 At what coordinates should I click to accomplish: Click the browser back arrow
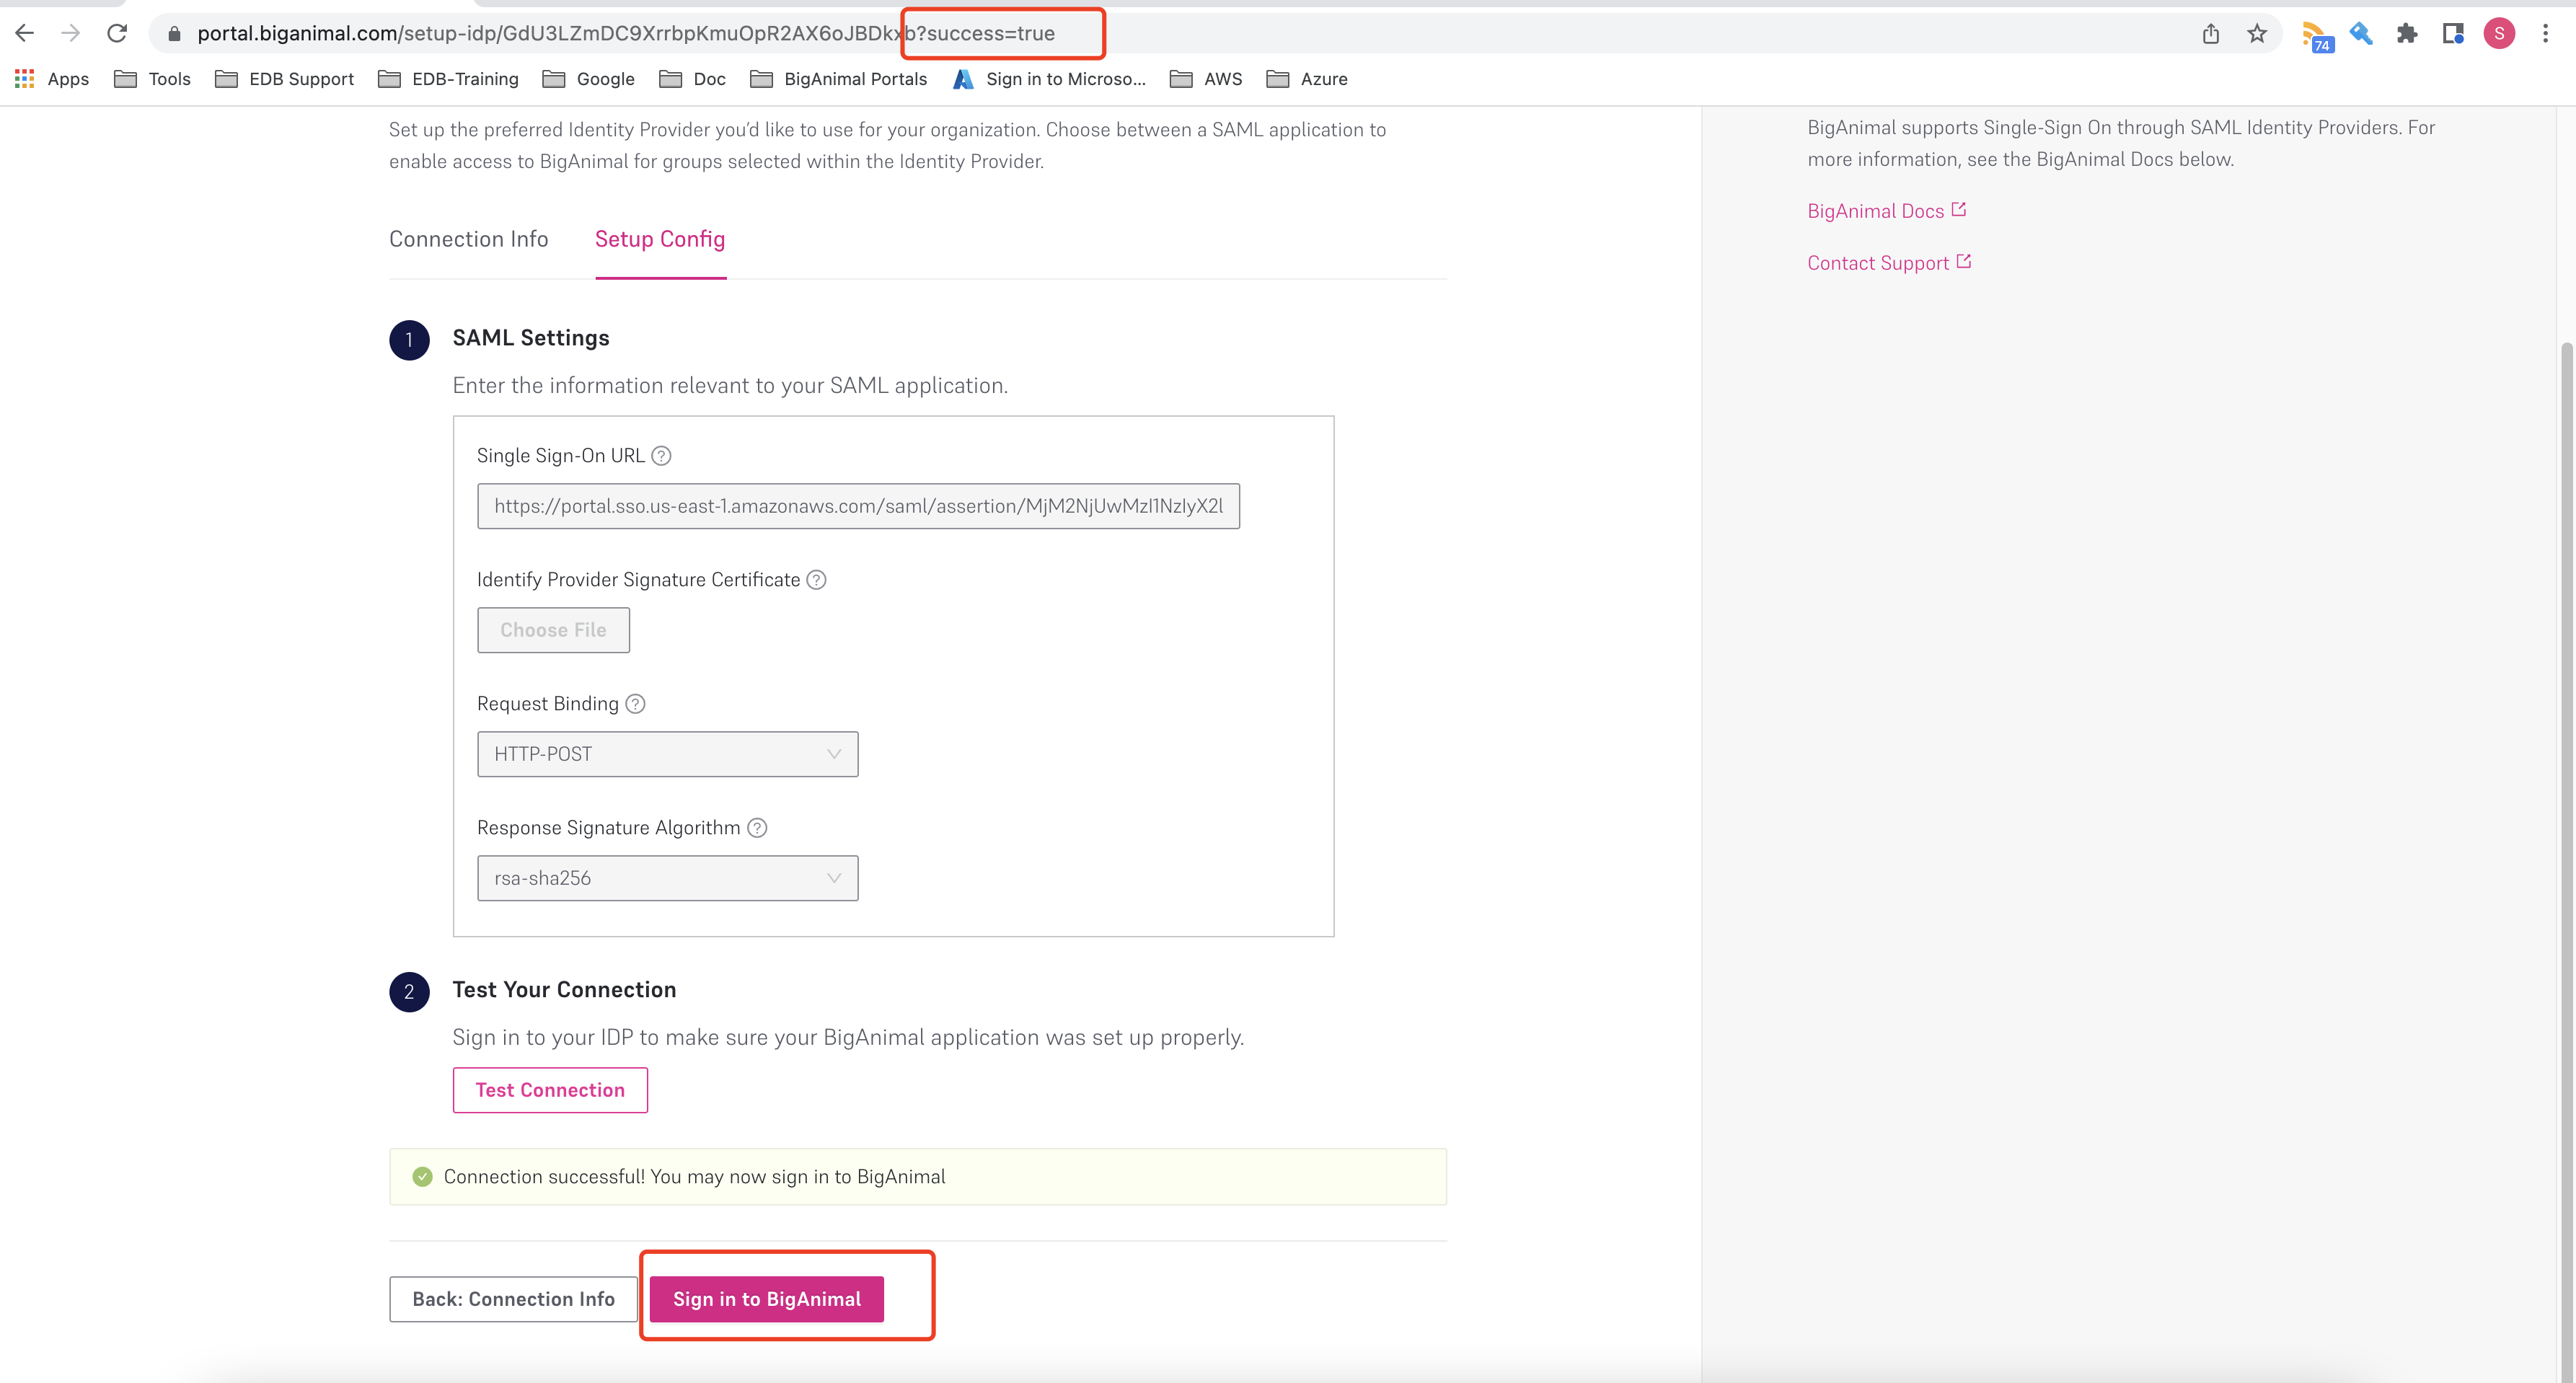tap(25, 33)
